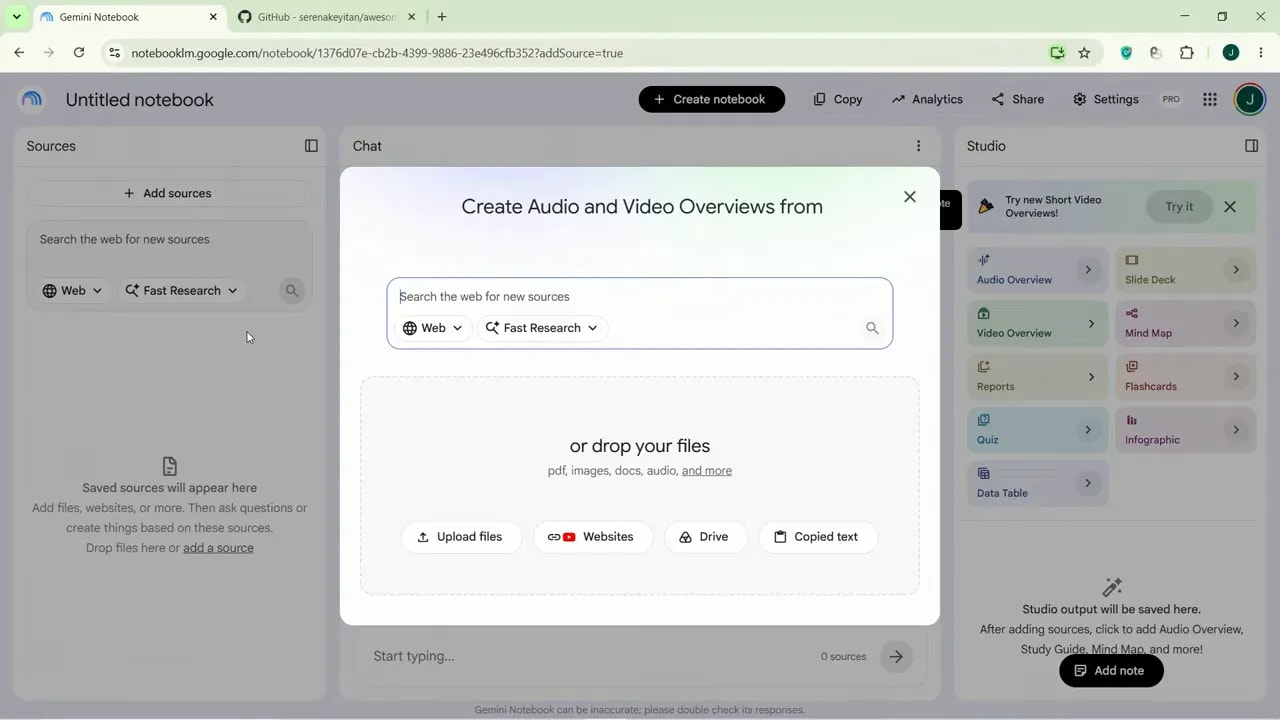Viewport: 1280px width, 720px height.
Task: Click the search icon in Sources panel
Action: click(x=292, y=291)
